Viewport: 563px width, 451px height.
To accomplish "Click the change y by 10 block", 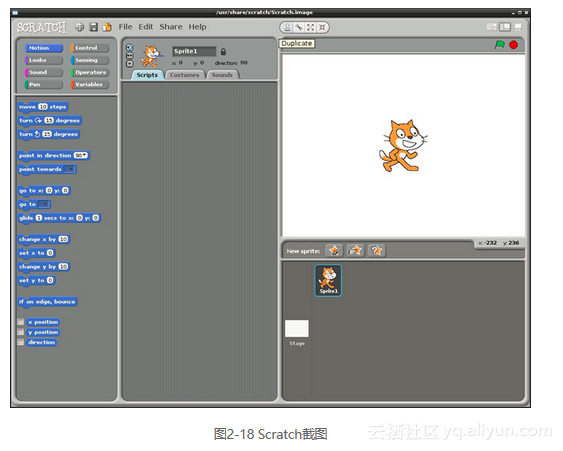I will click(43, 267).
